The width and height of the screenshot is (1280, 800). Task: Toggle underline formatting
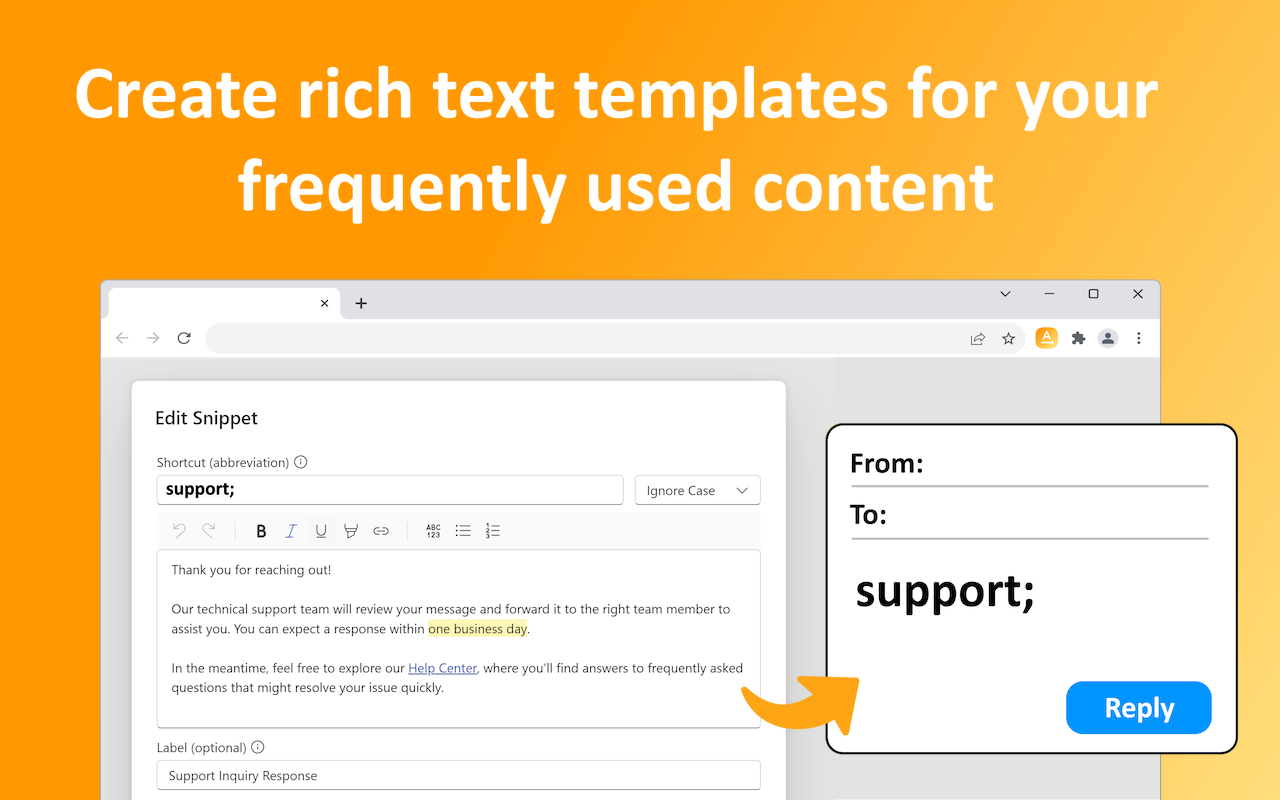click(x=321, y=531)
